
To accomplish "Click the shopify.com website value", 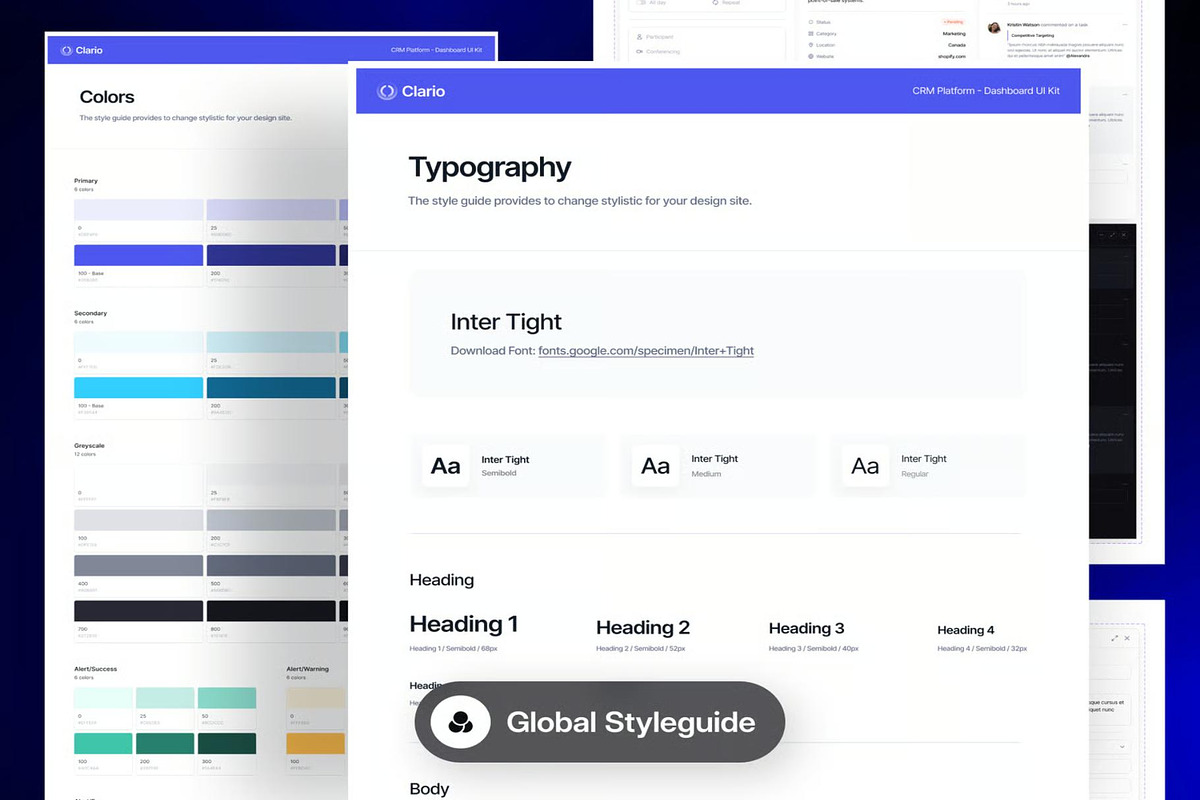I will click(951, 57).
